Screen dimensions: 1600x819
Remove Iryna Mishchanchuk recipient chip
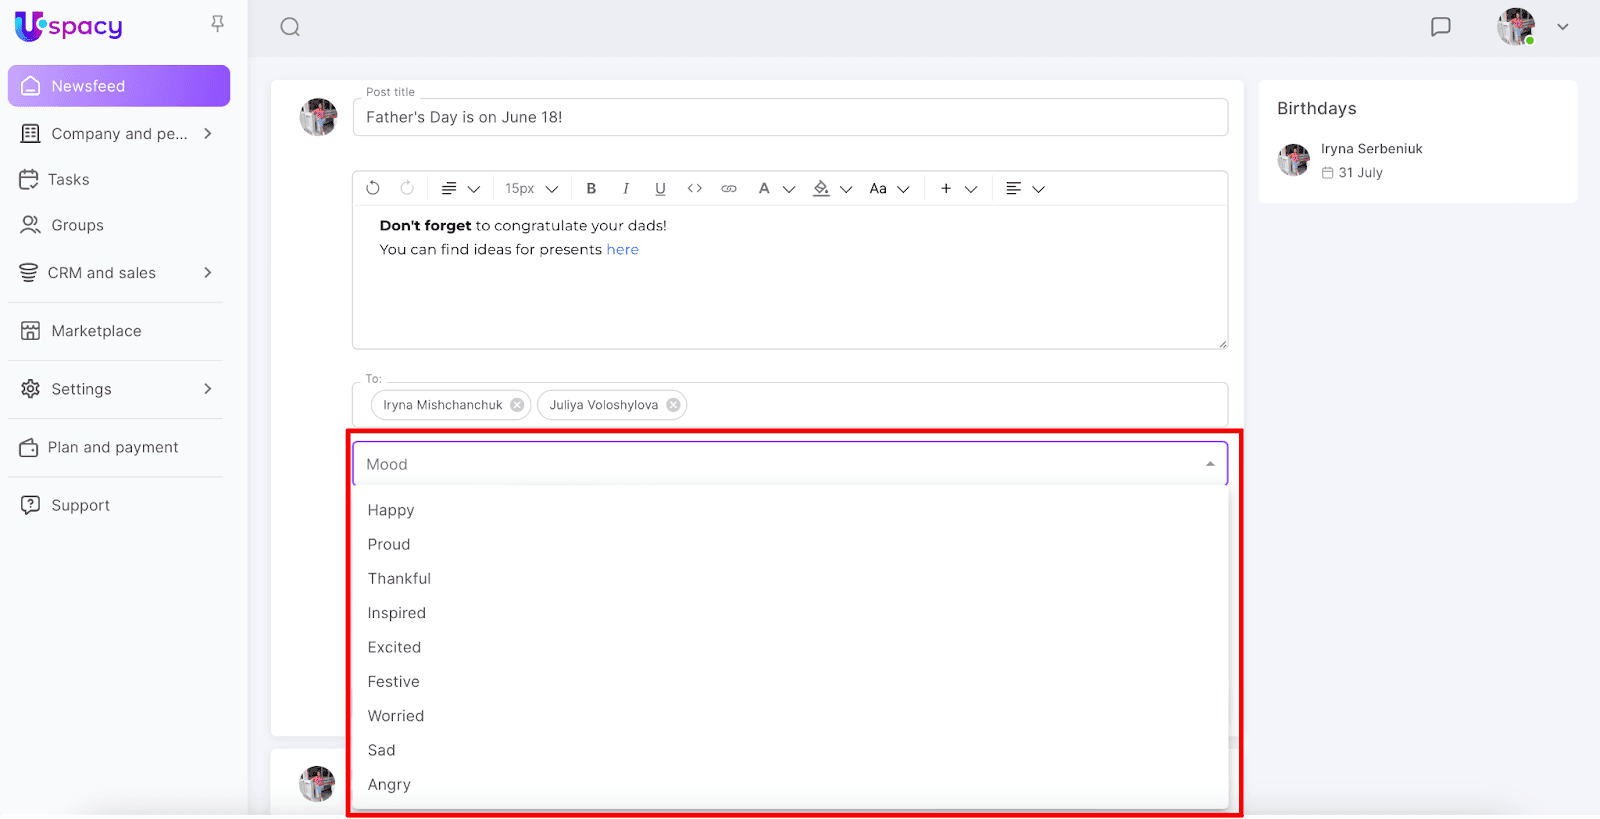tap(517, 405)
